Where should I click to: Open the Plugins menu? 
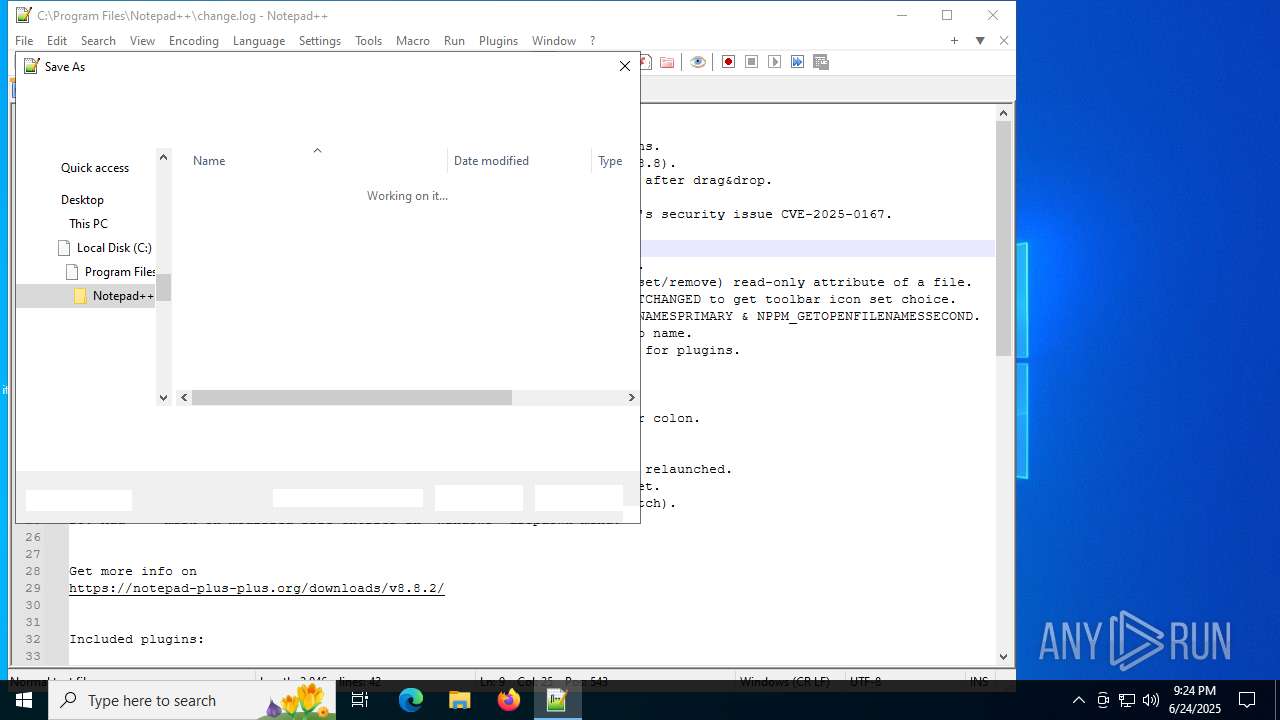[498, 41]
